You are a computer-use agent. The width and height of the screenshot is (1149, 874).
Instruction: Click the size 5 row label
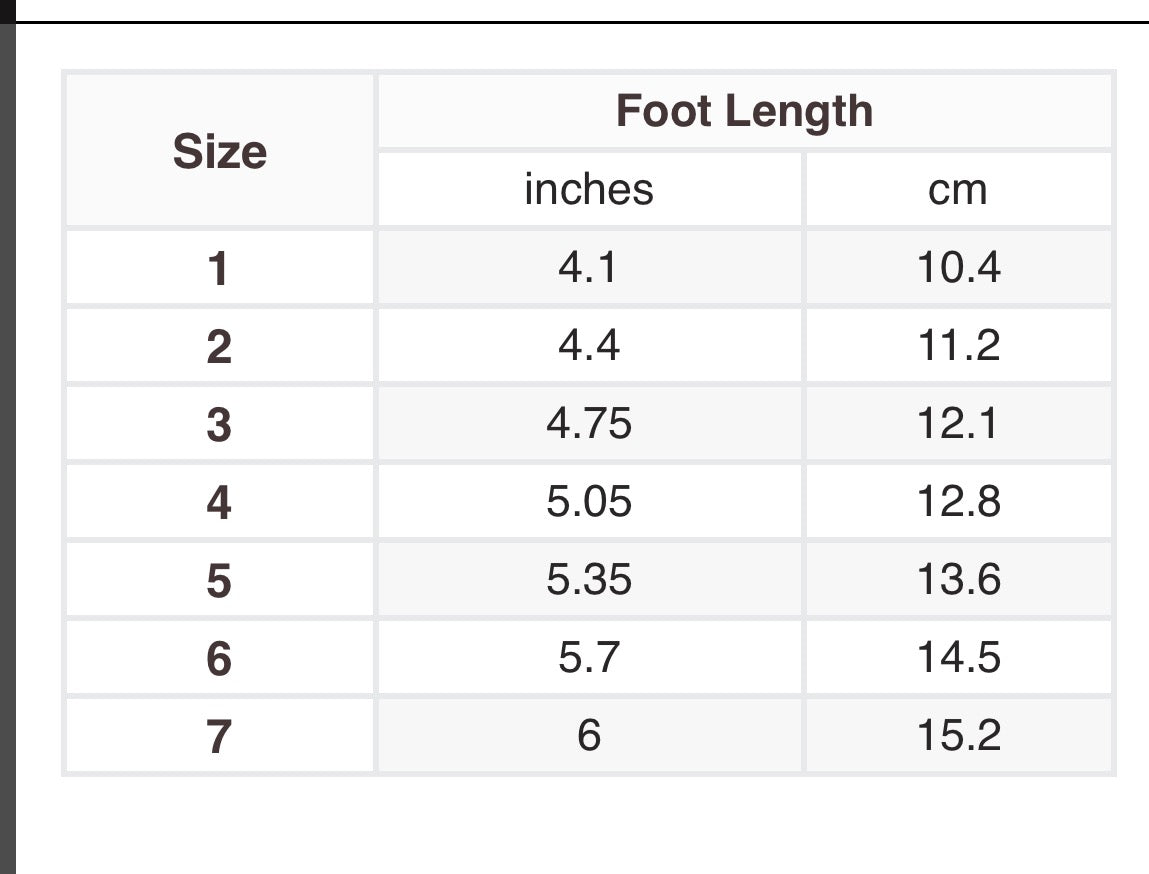219,580
